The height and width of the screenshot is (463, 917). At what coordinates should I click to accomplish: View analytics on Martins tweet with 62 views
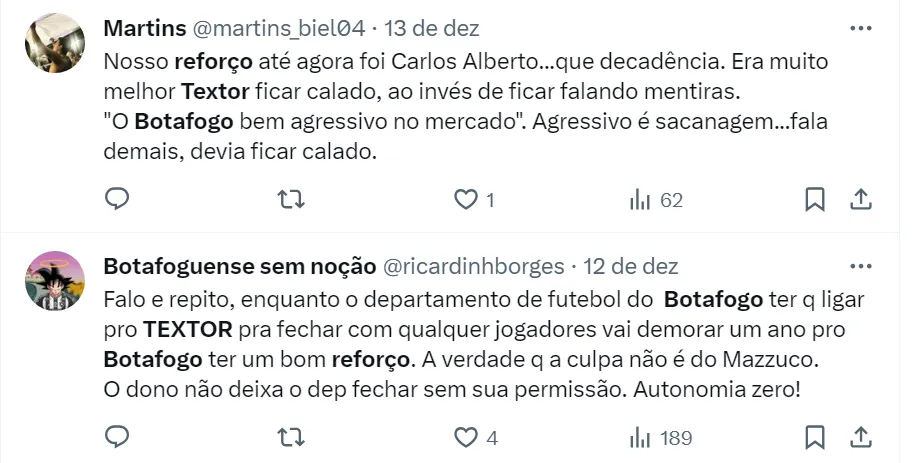pos(640,200)
